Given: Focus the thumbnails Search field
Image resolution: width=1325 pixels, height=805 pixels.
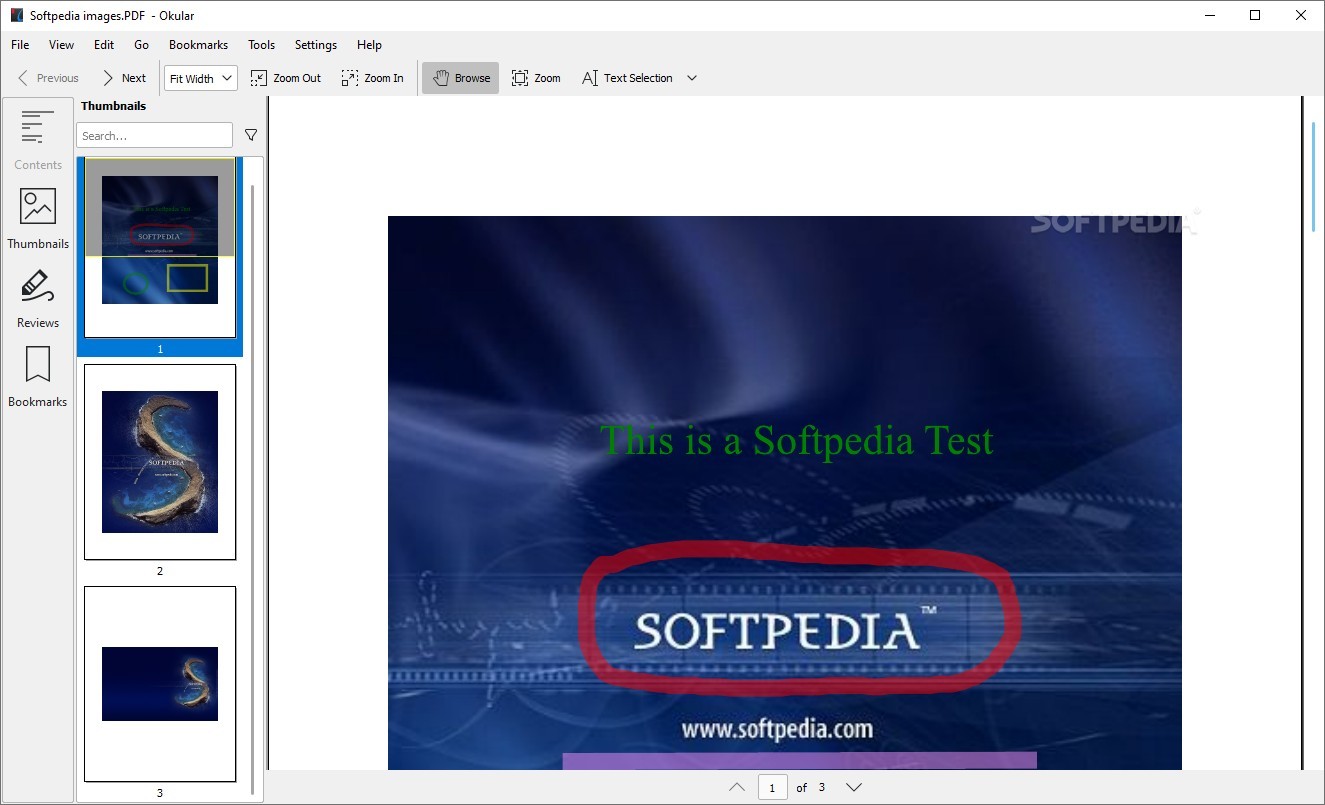Looking at the screenshot, I should coord(154,135).
